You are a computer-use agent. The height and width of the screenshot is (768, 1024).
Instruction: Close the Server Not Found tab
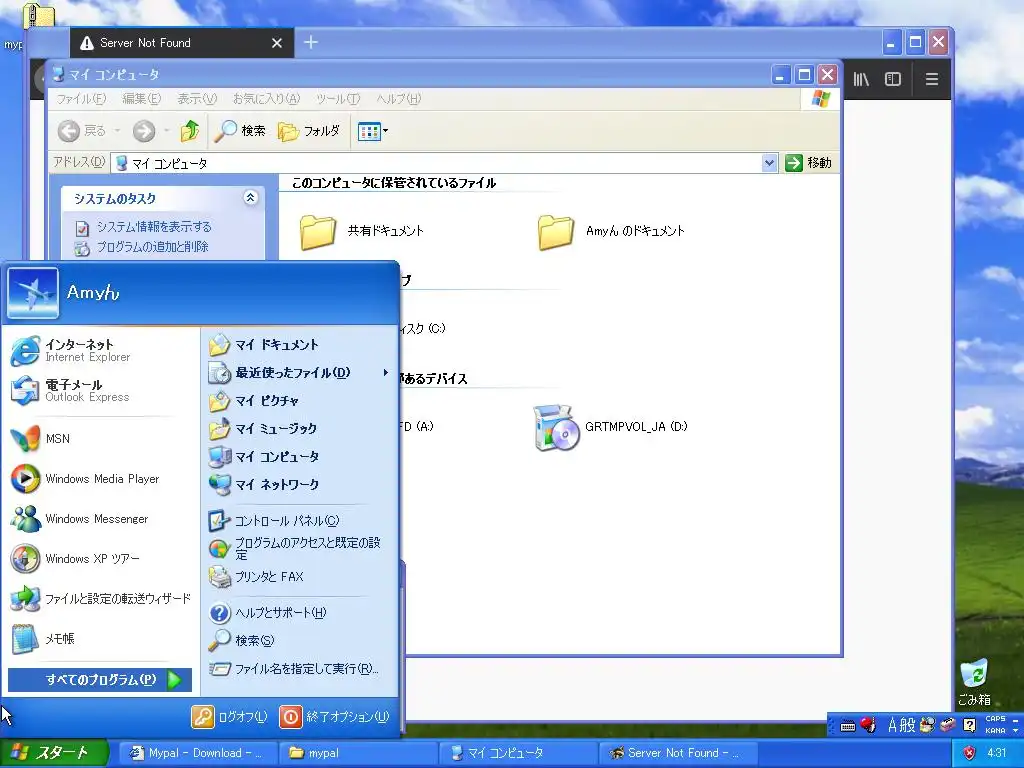coord(277,43)
